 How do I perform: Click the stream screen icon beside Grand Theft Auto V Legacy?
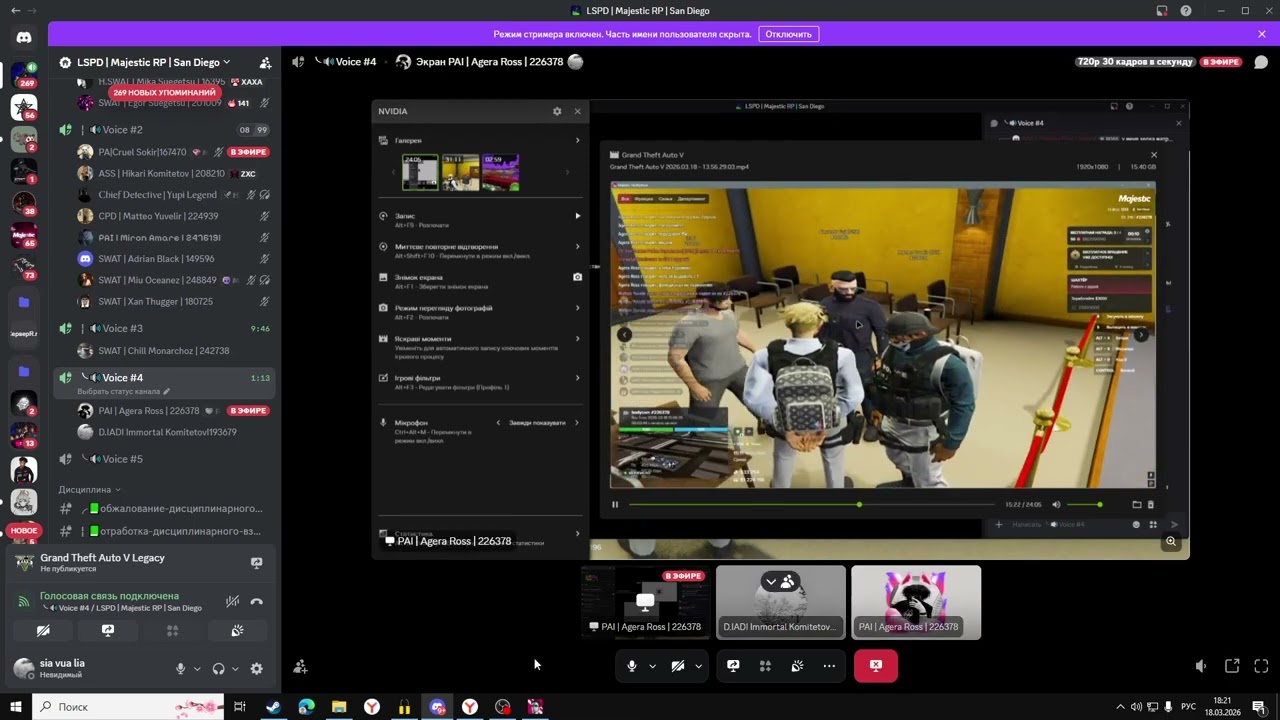point(256,563)
